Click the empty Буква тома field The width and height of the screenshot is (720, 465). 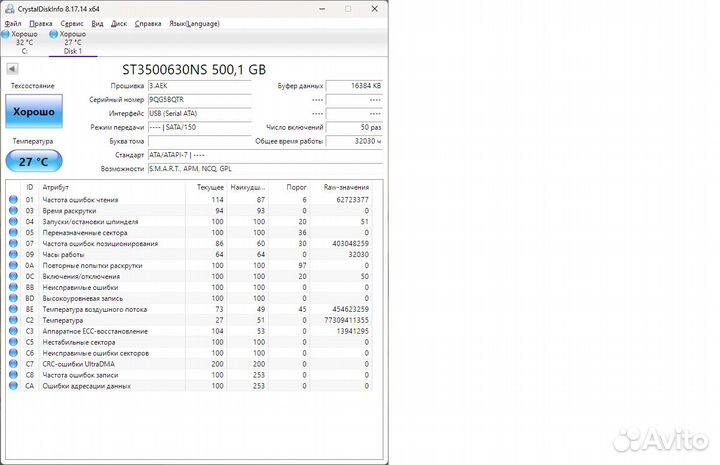point(200,141)
